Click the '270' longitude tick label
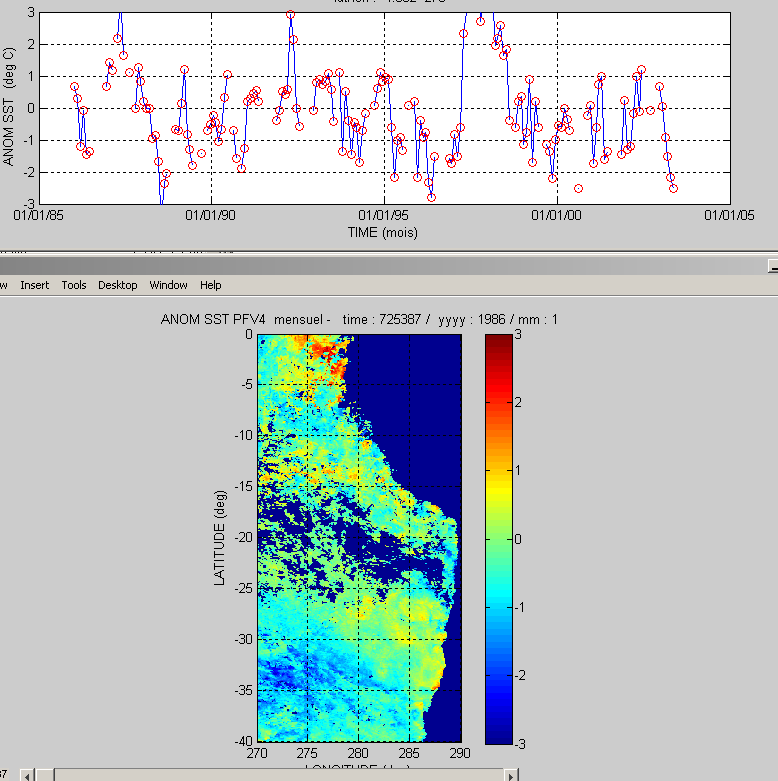 [257, 753]
